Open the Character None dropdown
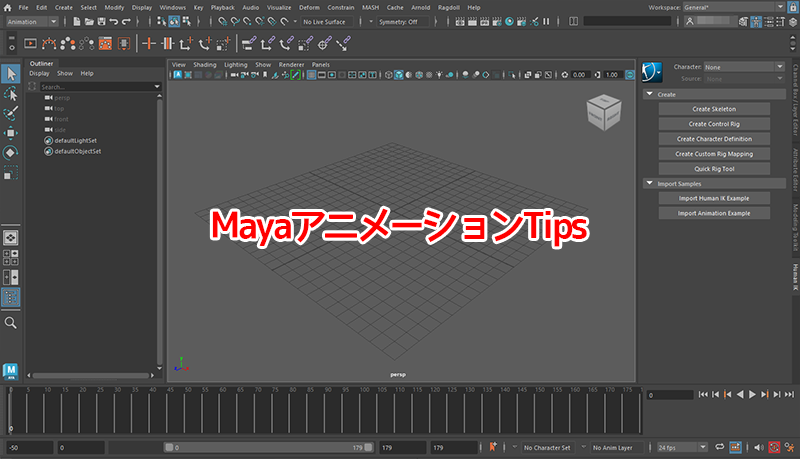This screenshot has height=459, width=800. [744, 67]
